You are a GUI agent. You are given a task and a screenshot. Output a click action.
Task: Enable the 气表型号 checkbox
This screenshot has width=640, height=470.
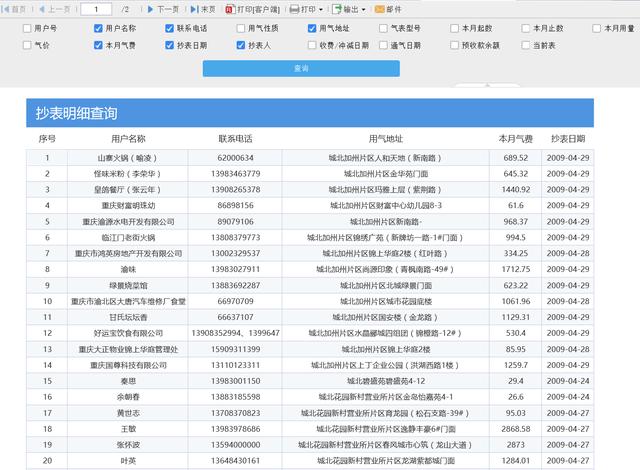point(383,28)
